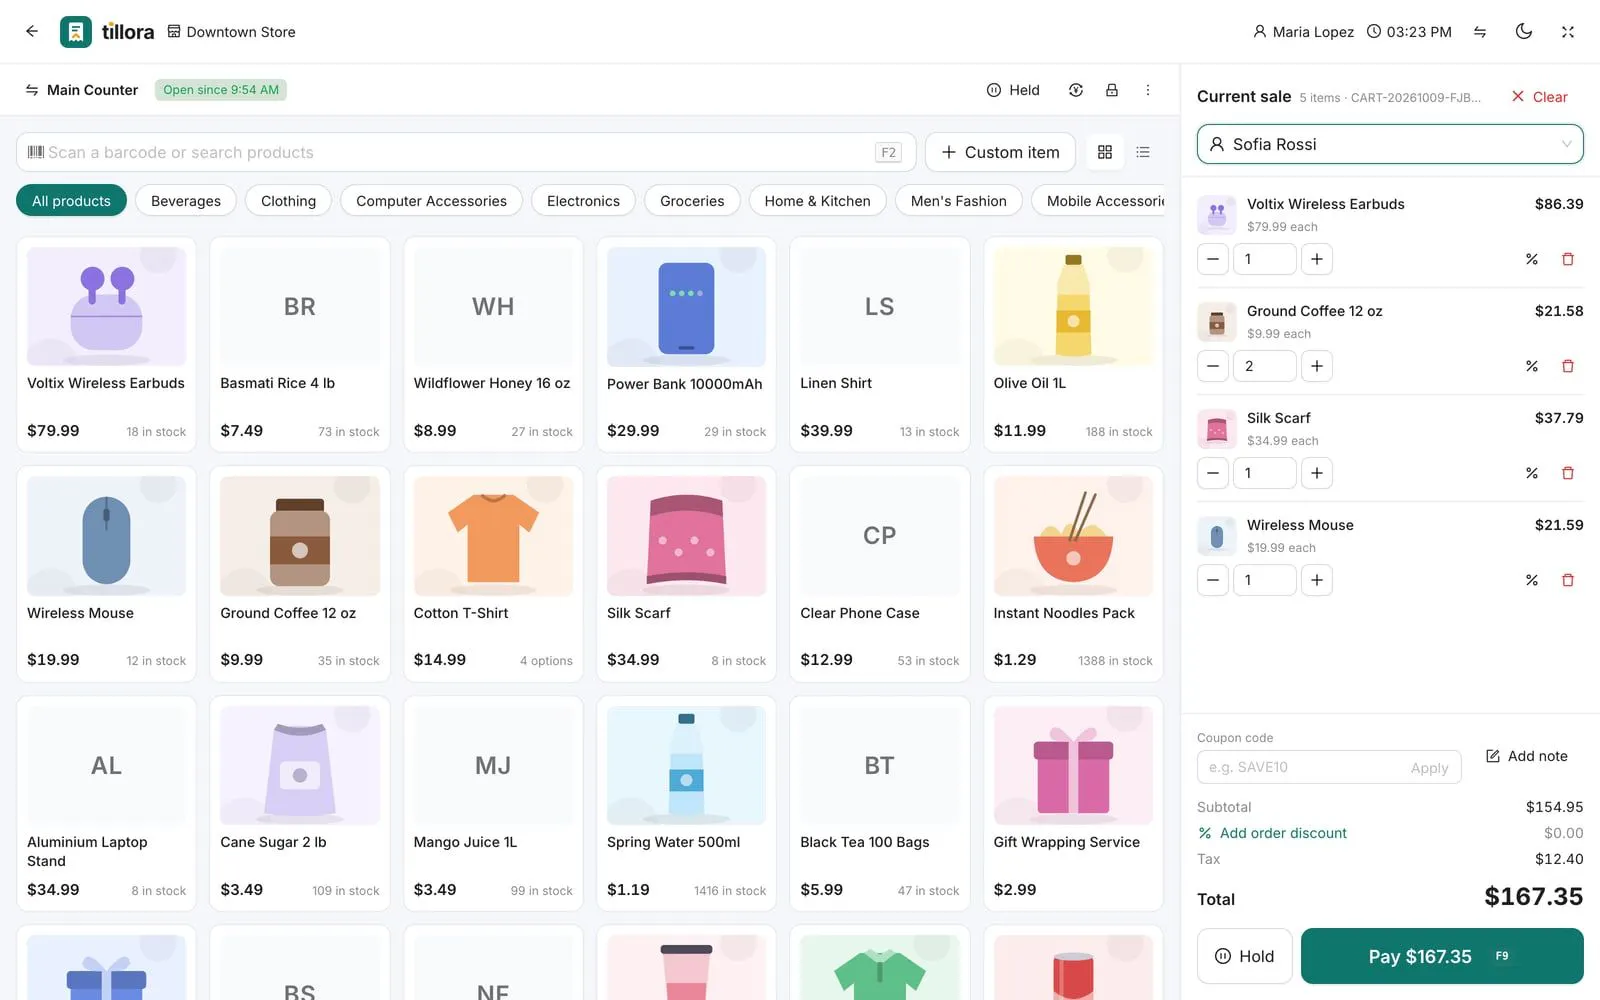Select Basmati Rice 4 lb card
The image size is (1600, 1000).
(x=300, y=344)
